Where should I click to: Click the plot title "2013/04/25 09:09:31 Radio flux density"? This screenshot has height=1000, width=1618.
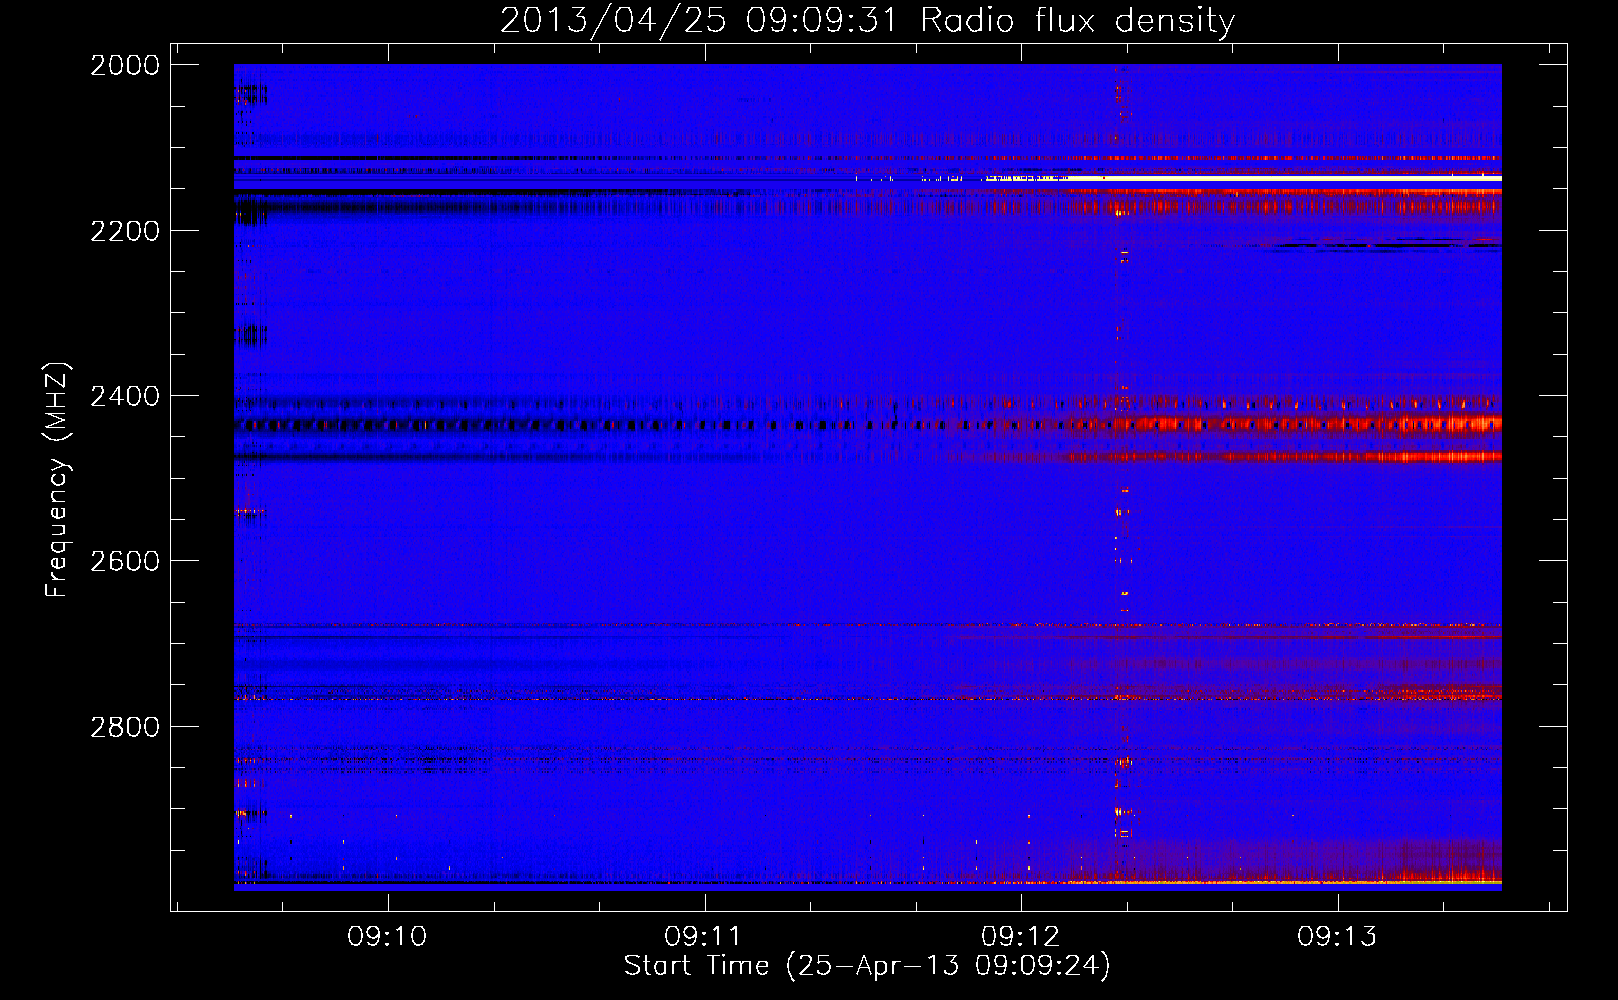867,20
